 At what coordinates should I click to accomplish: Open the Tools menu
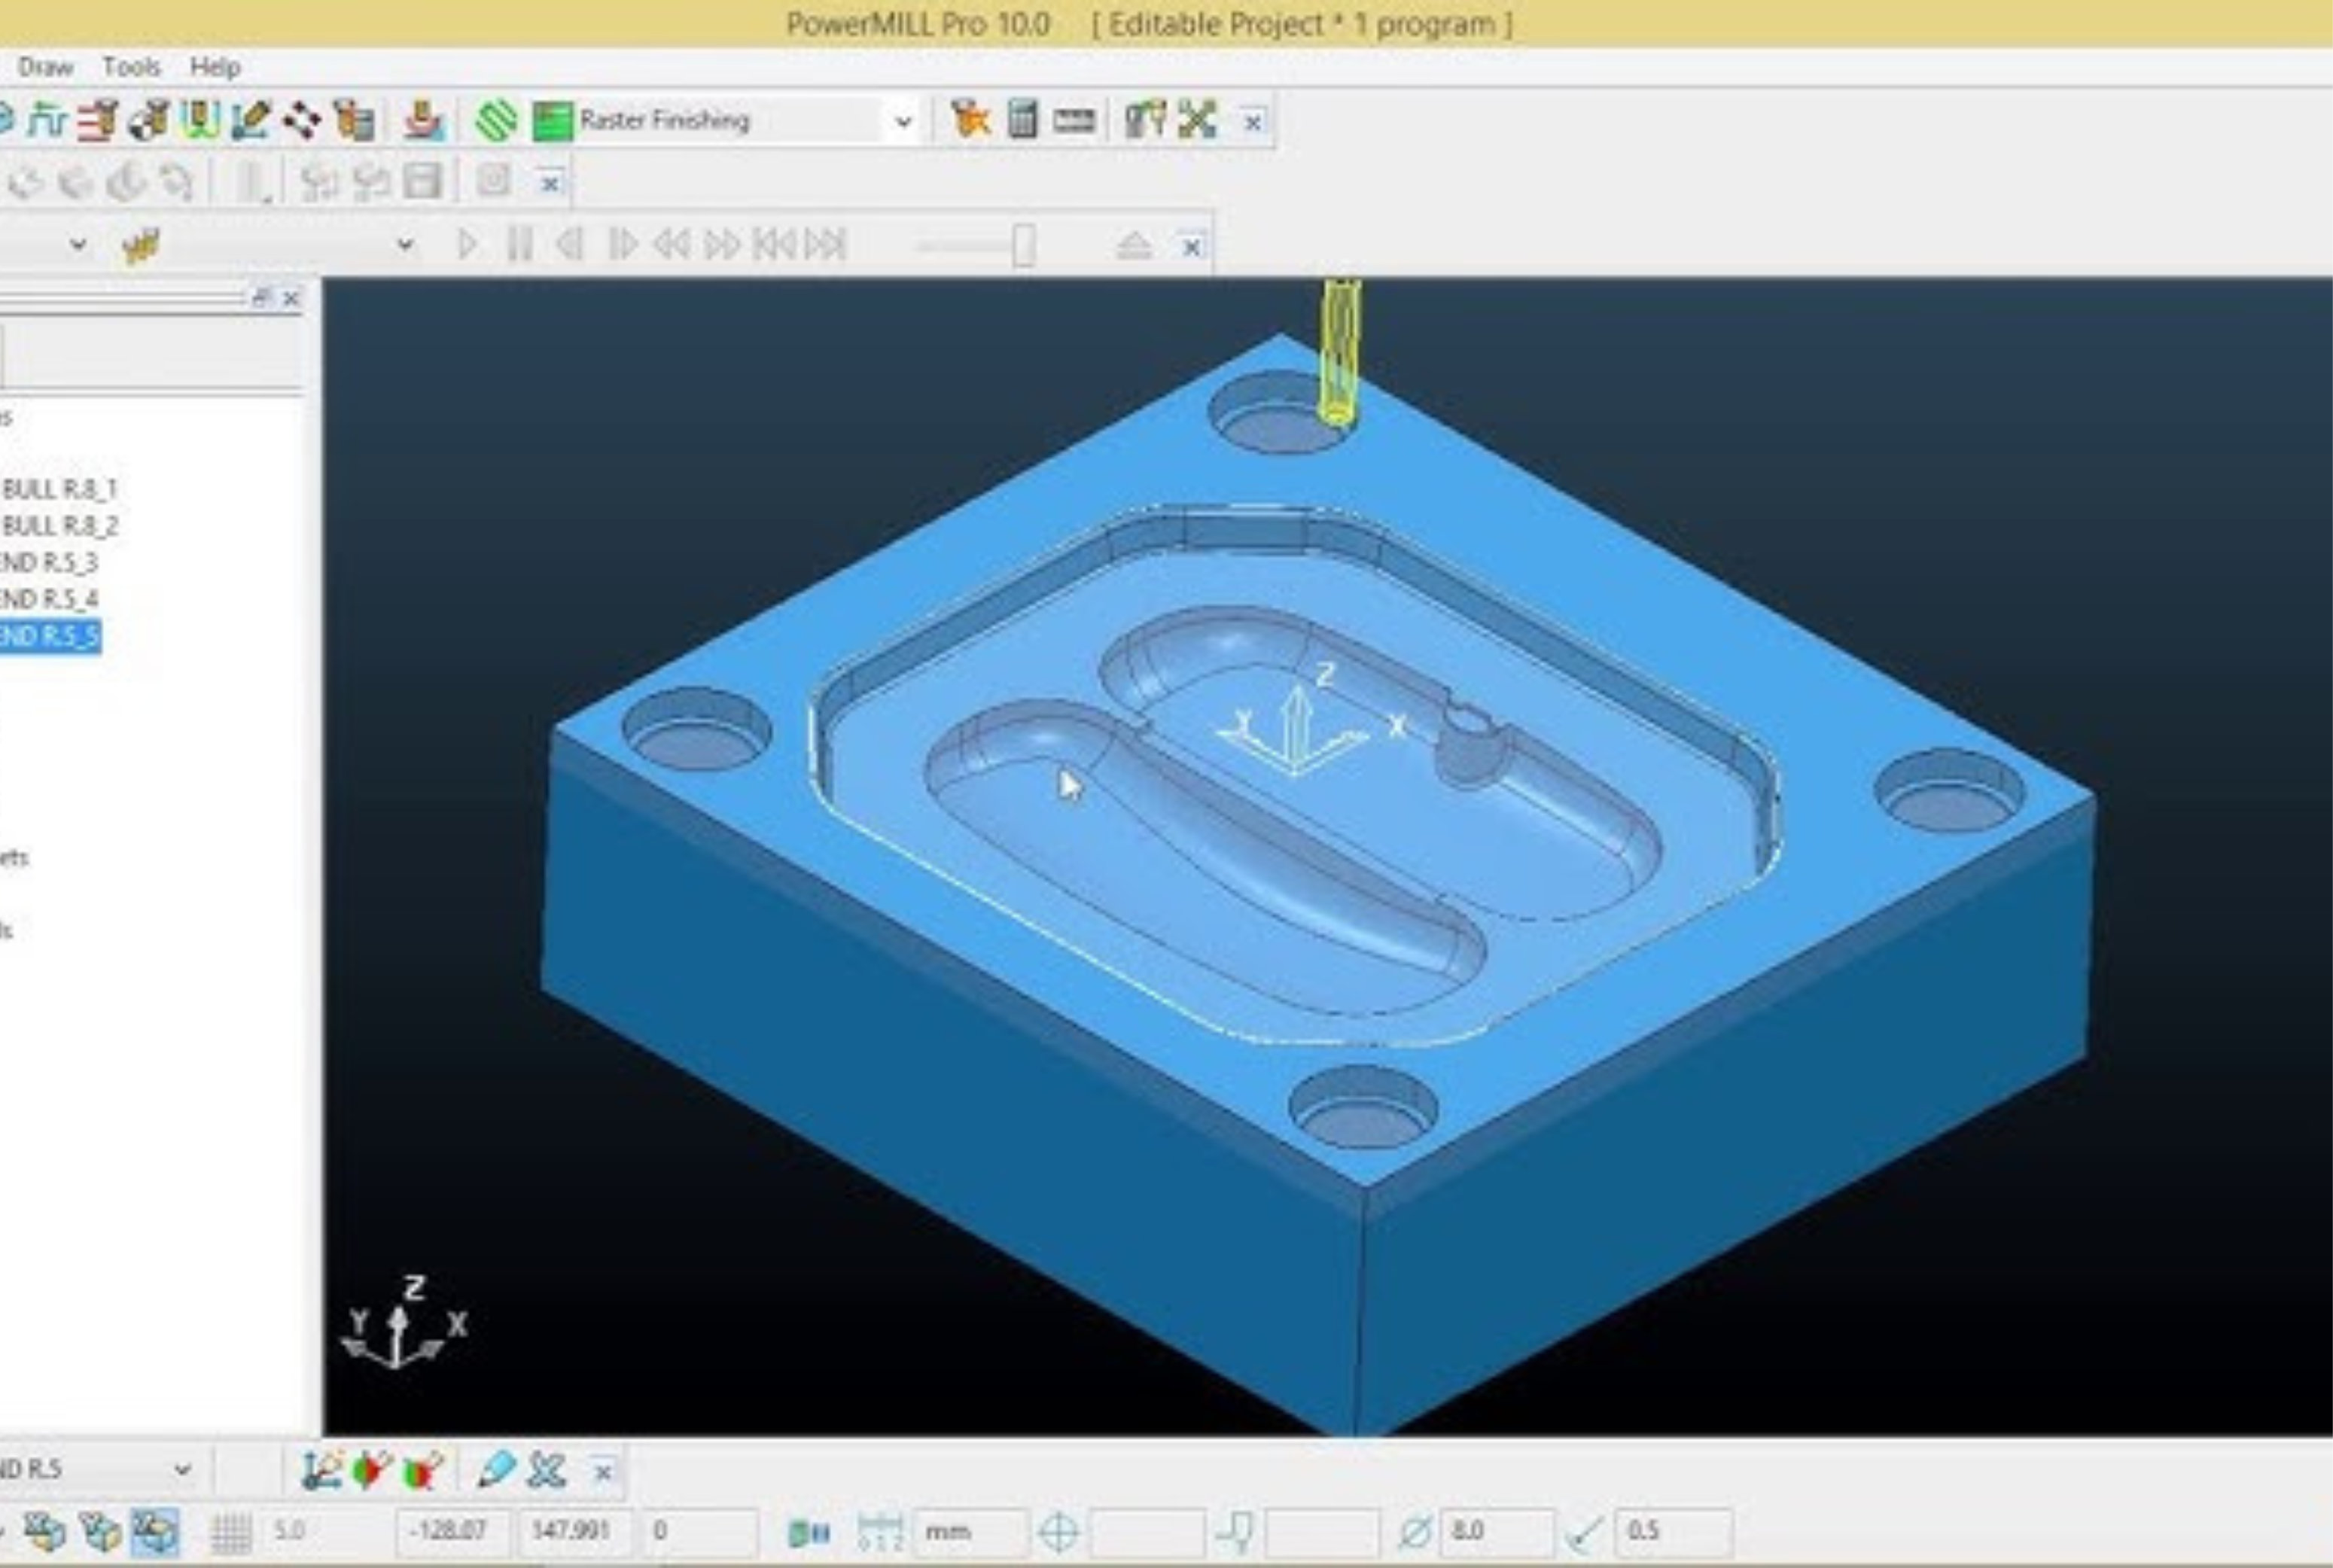click(x=131, y=67)
